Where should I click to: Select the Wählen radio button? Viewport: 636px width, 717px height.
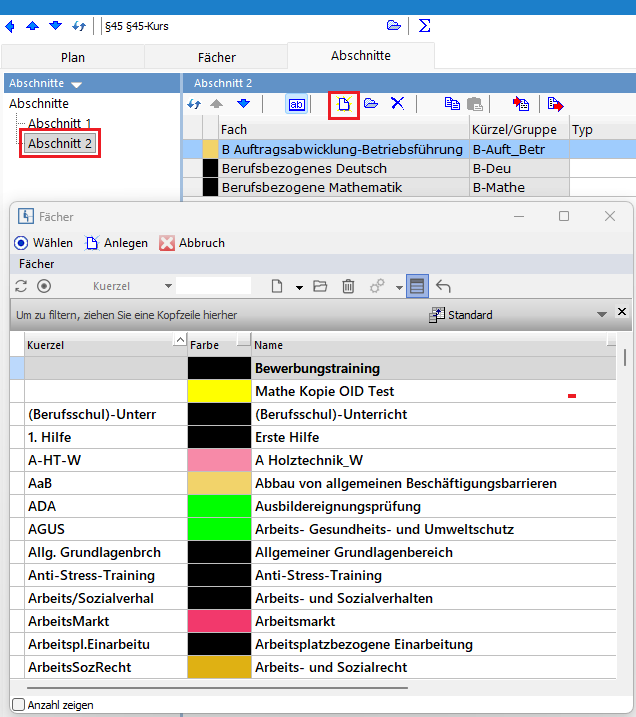20,243
